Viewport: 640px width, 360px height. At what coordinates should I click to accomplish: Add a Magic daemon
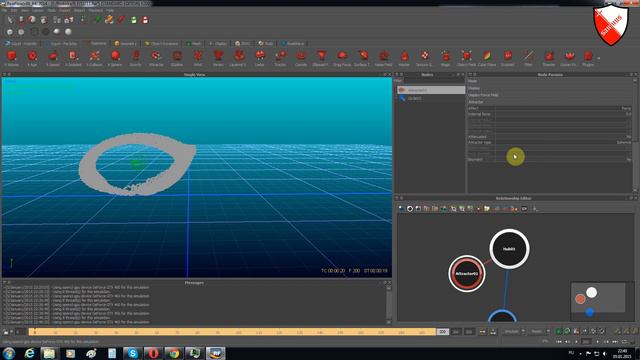[445, 58]
